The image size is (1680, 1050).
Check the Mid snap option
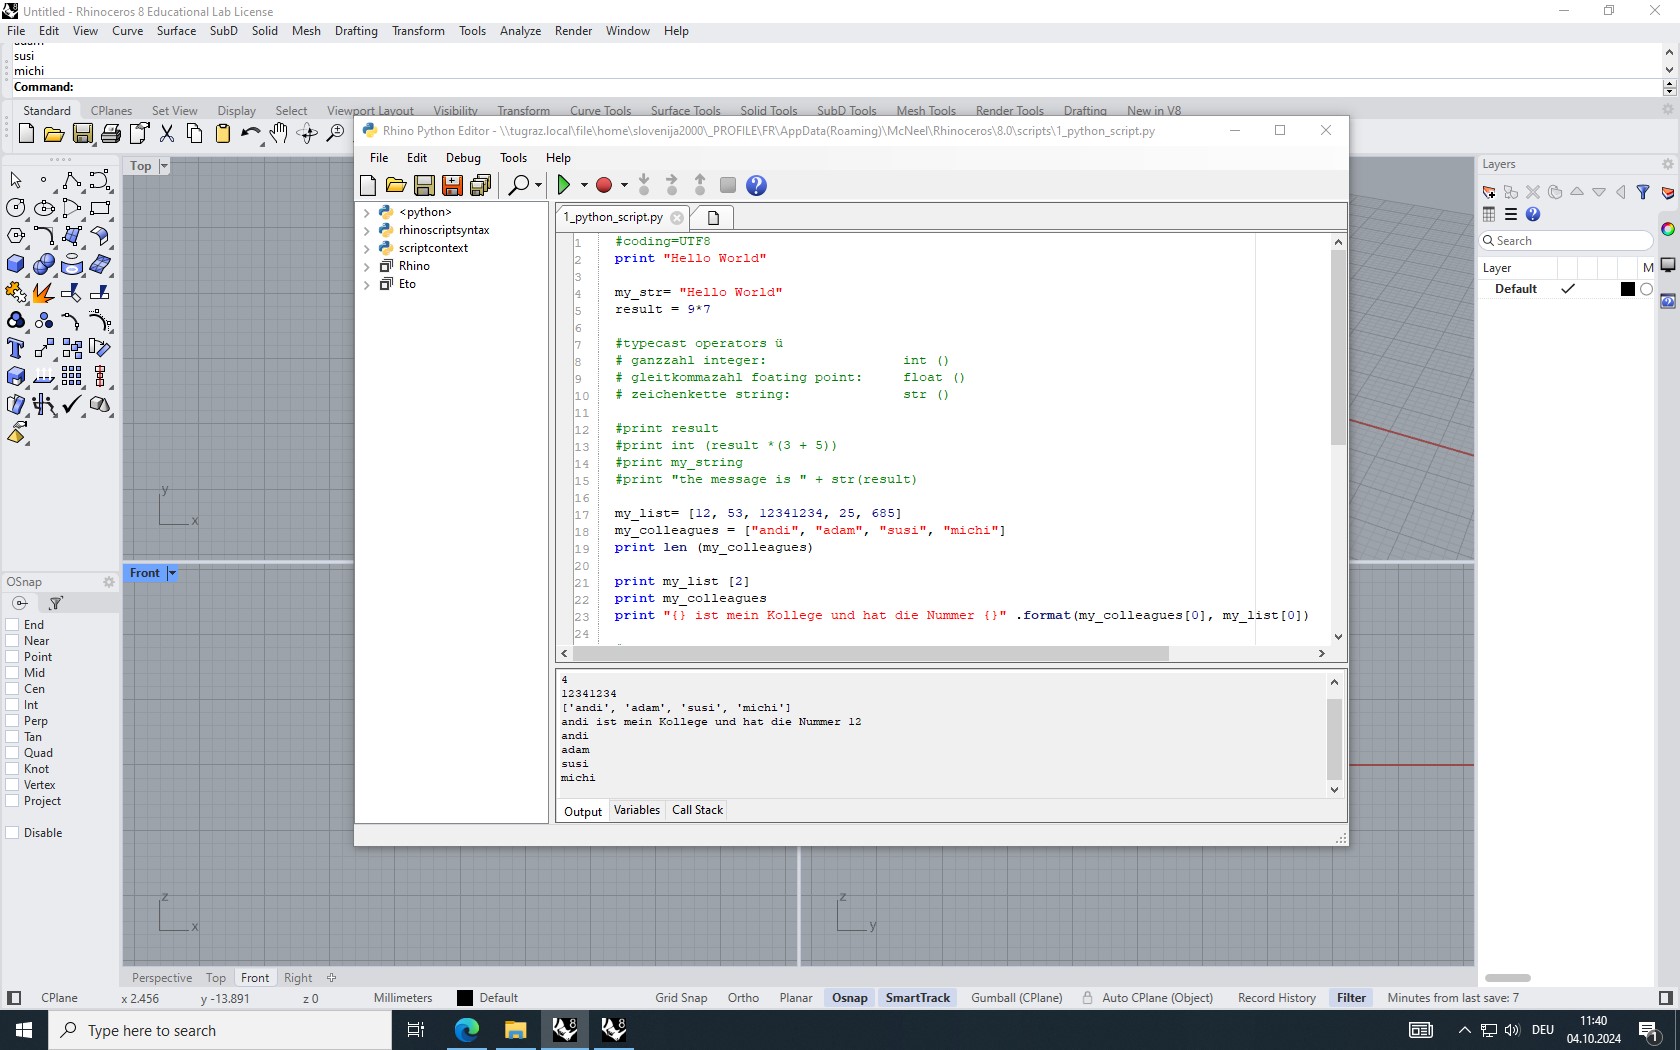(11, 672)
